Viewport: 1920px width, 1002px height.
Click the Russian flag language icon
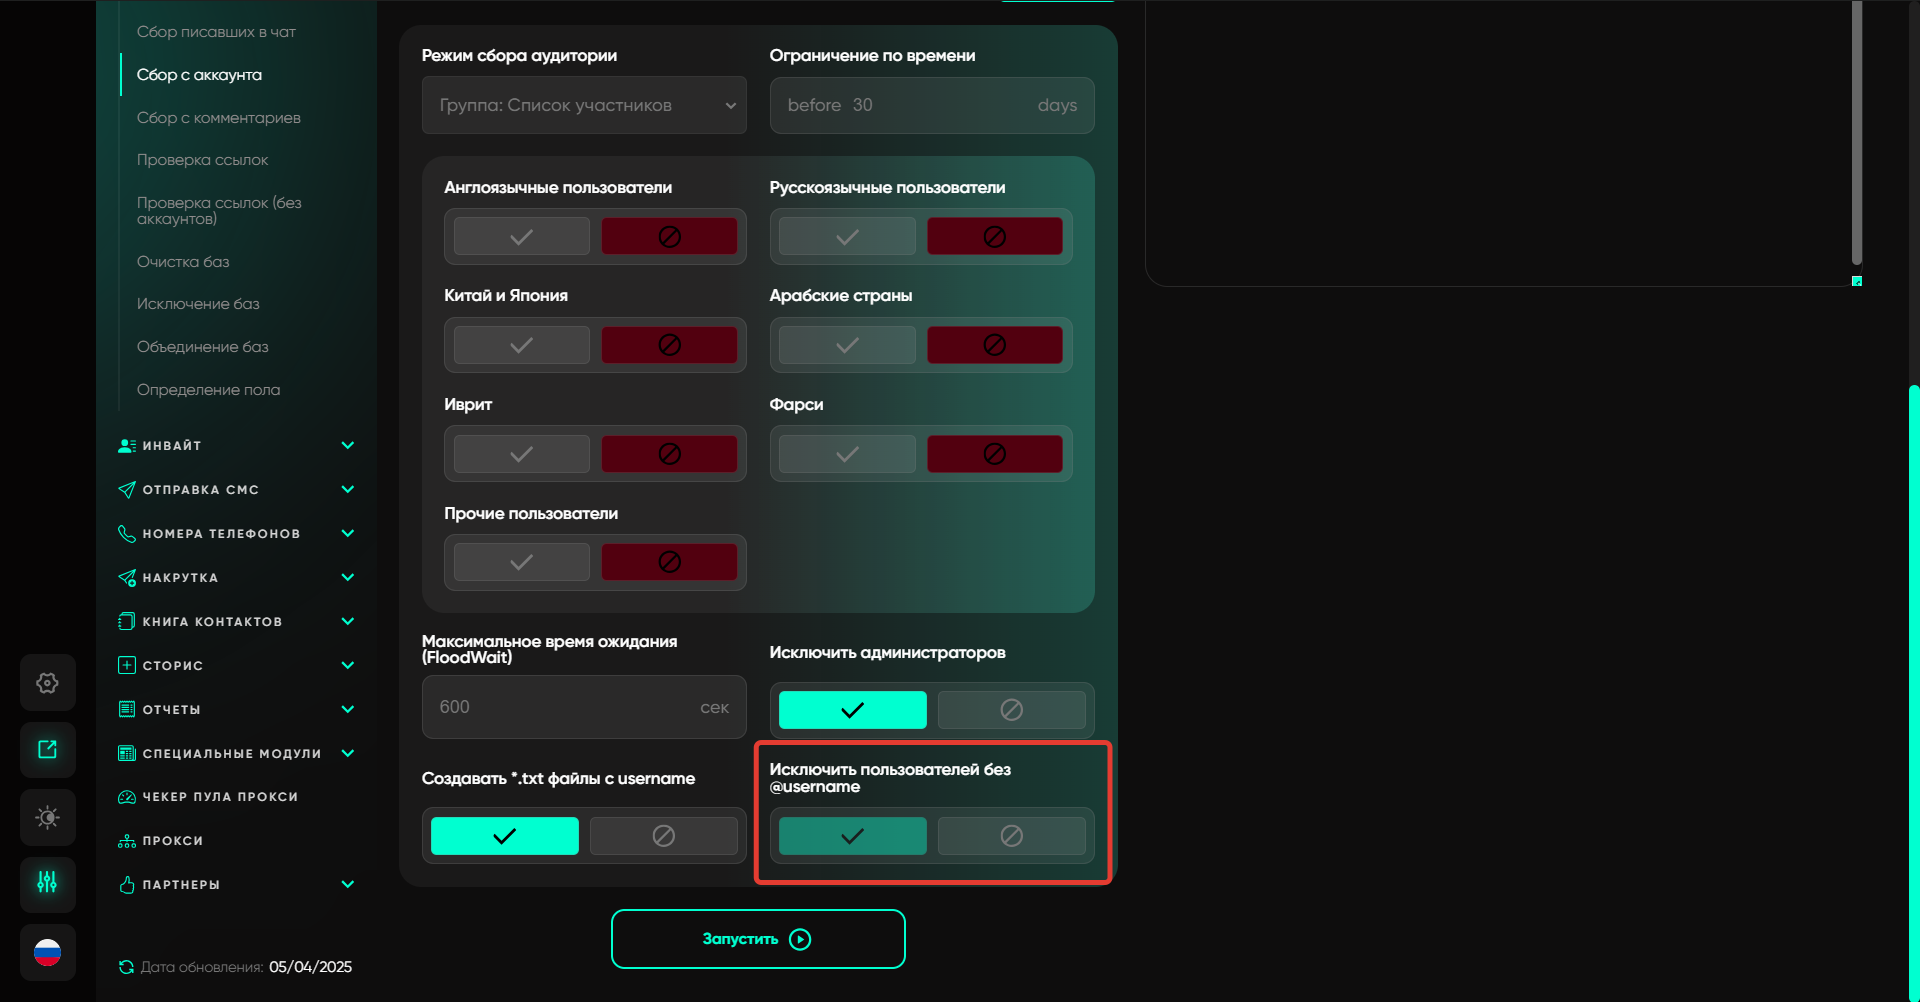click(47, 953)
